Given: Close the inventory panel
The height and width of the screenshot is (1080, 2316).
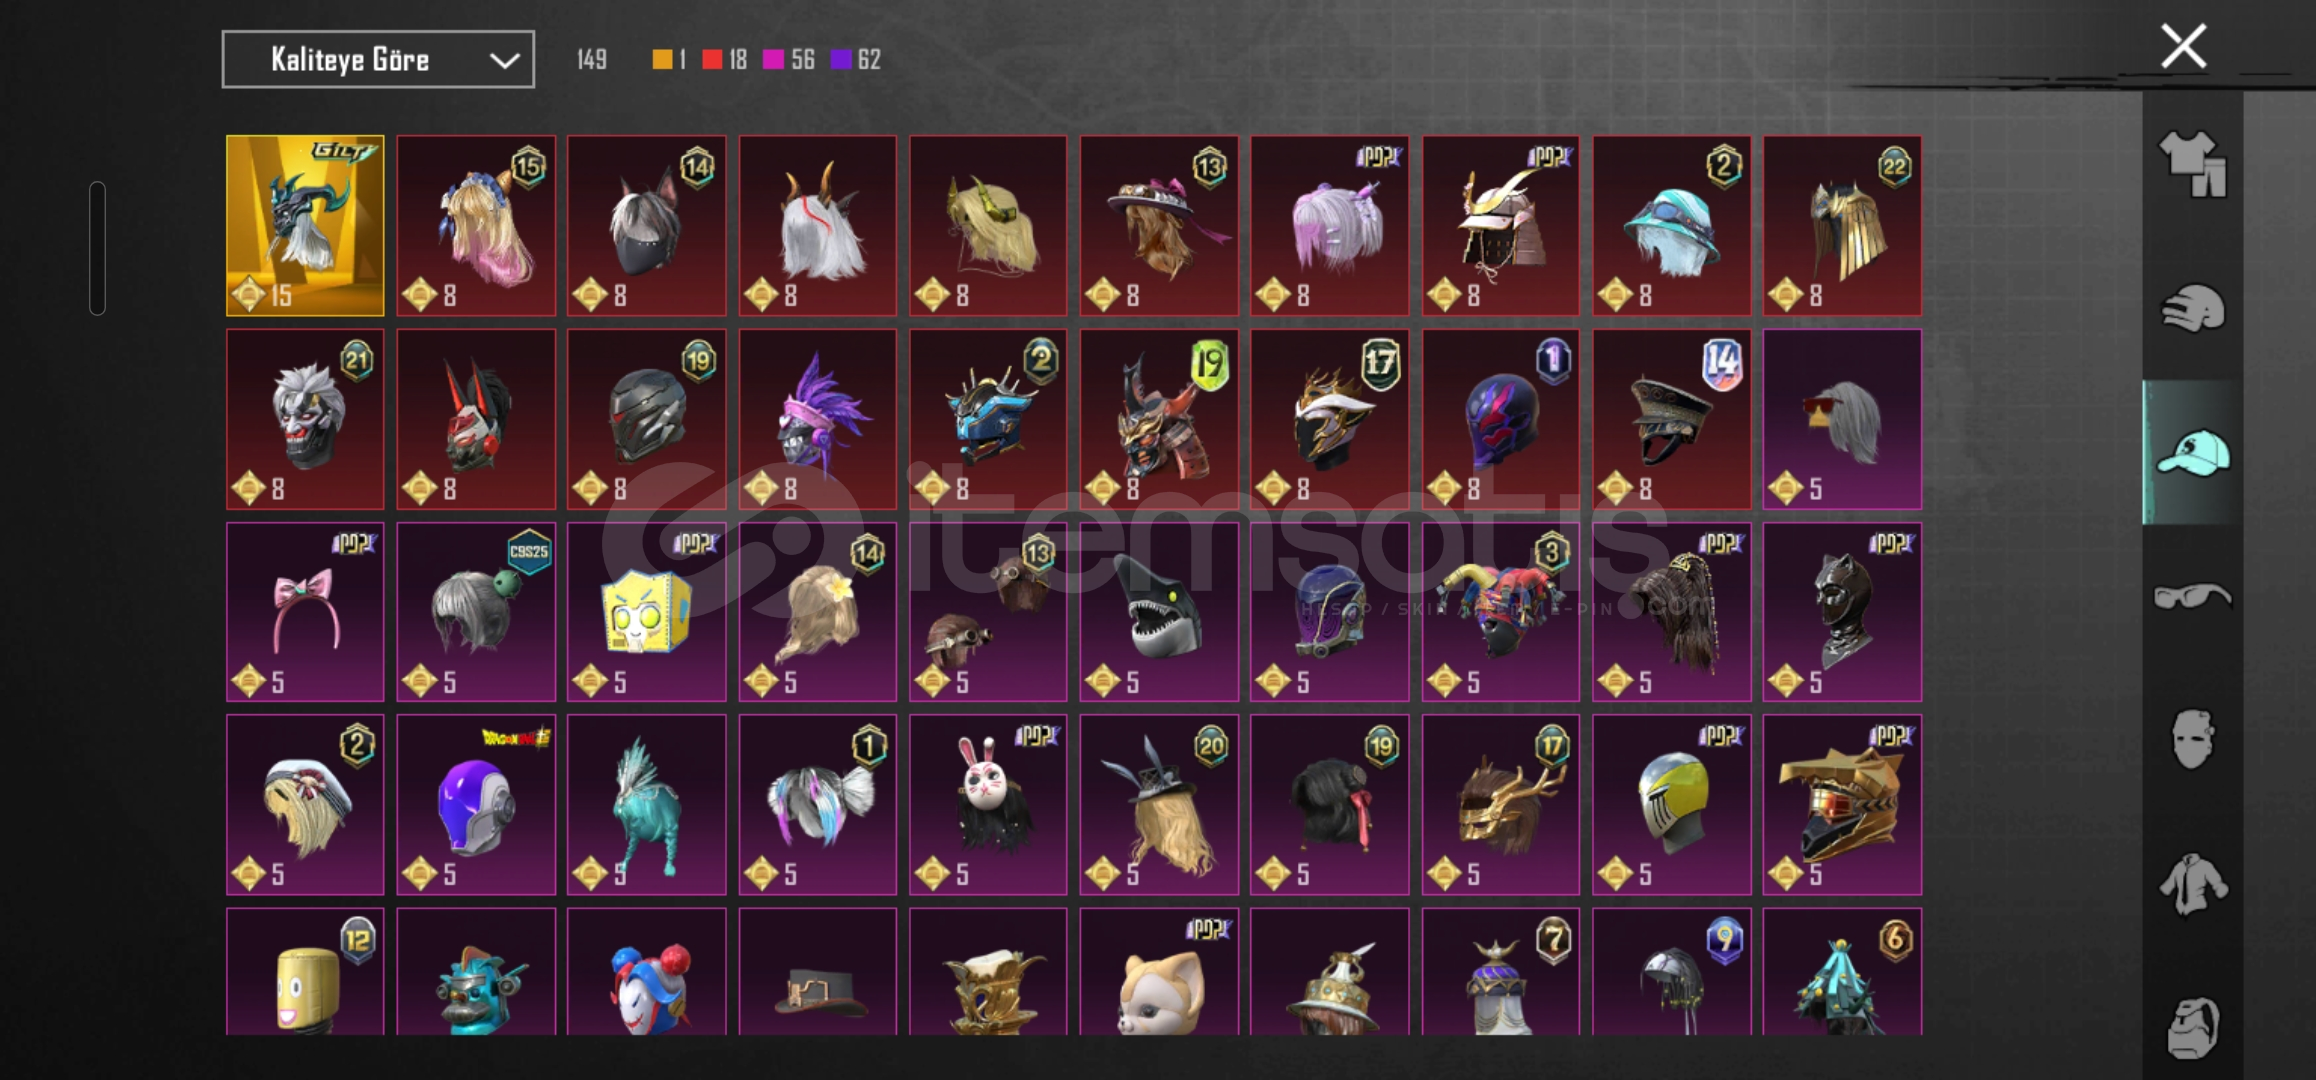Looking at the screenshot, I should (x=2183, y=47).
